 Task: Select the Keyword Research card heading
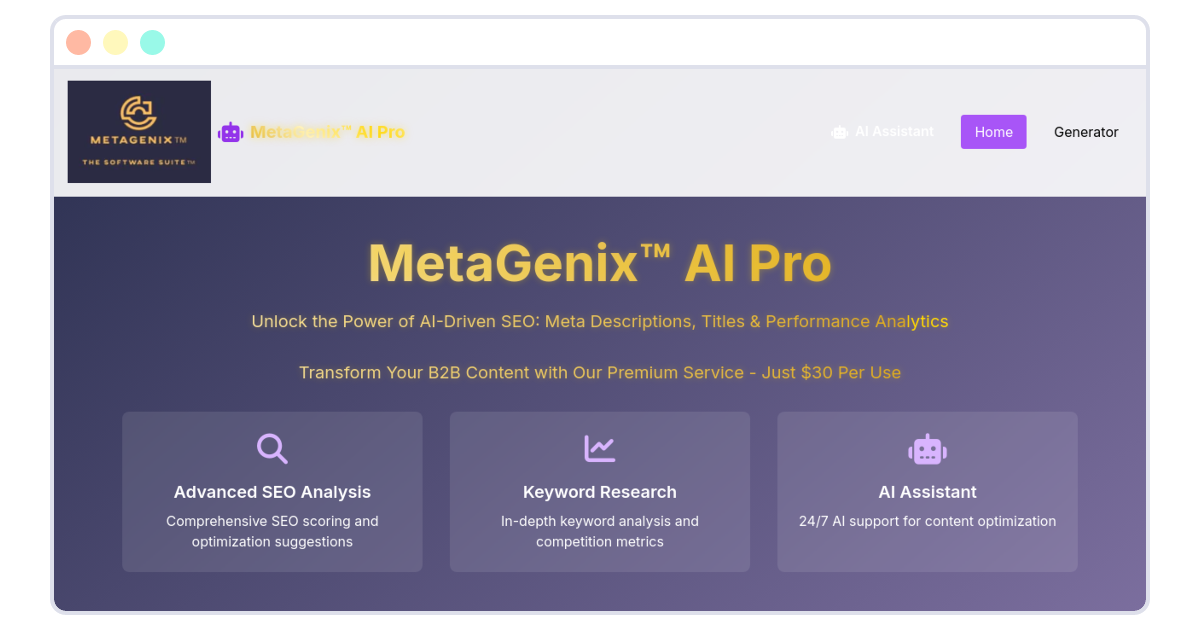click(600, 492)
